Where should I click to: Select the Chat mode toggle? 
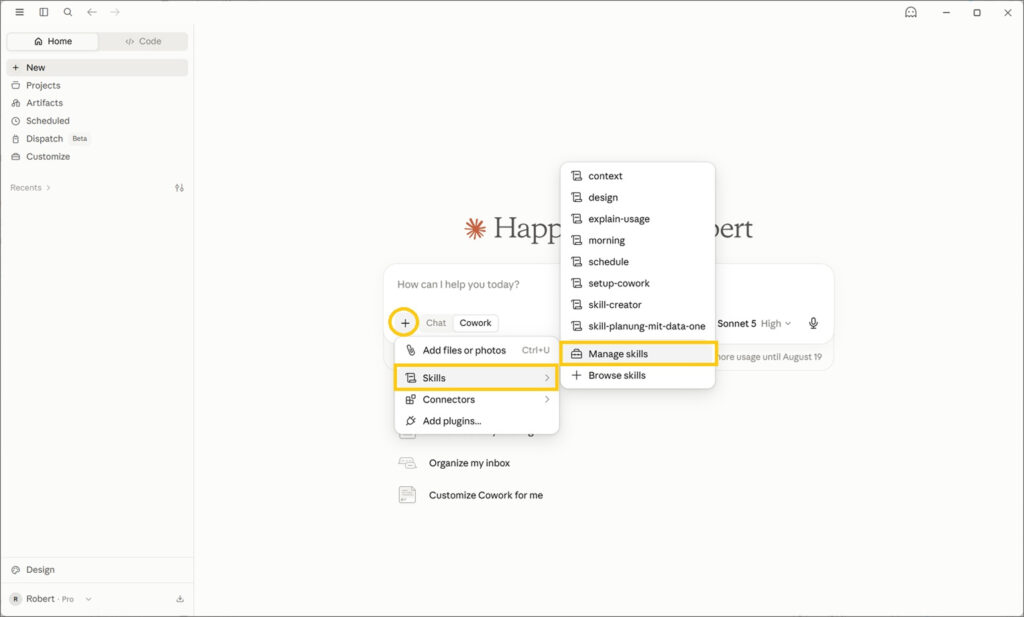coord(436,323)
